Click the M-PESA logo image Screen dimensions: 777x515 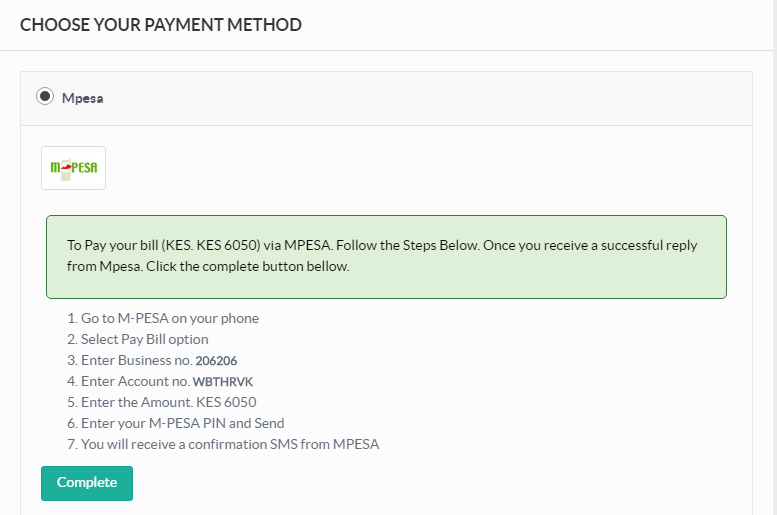pos(73,168)
